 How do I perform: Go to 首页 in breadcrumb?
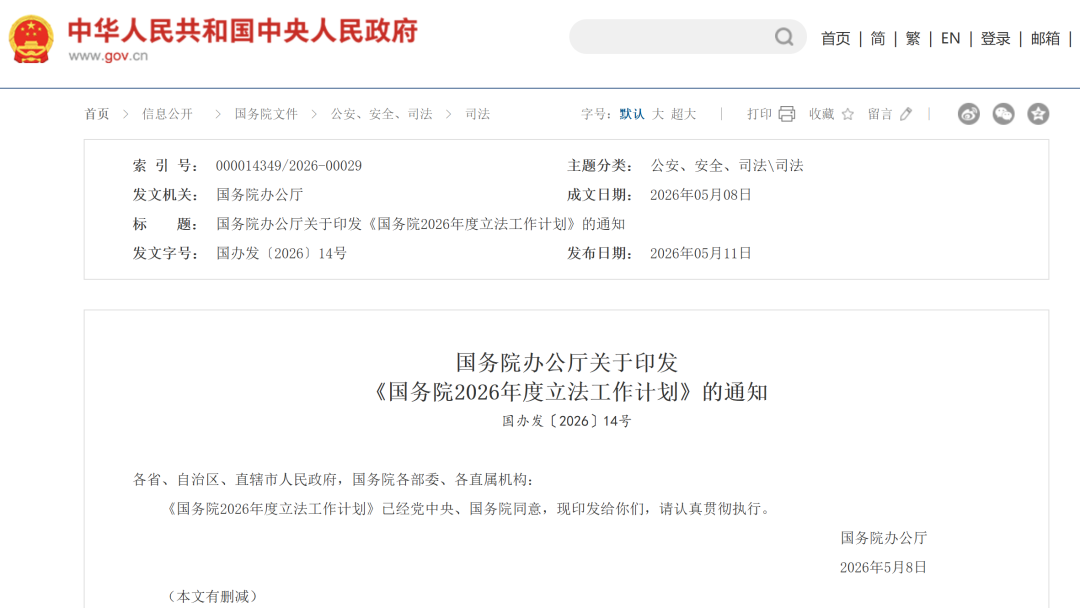click(97, 114)
